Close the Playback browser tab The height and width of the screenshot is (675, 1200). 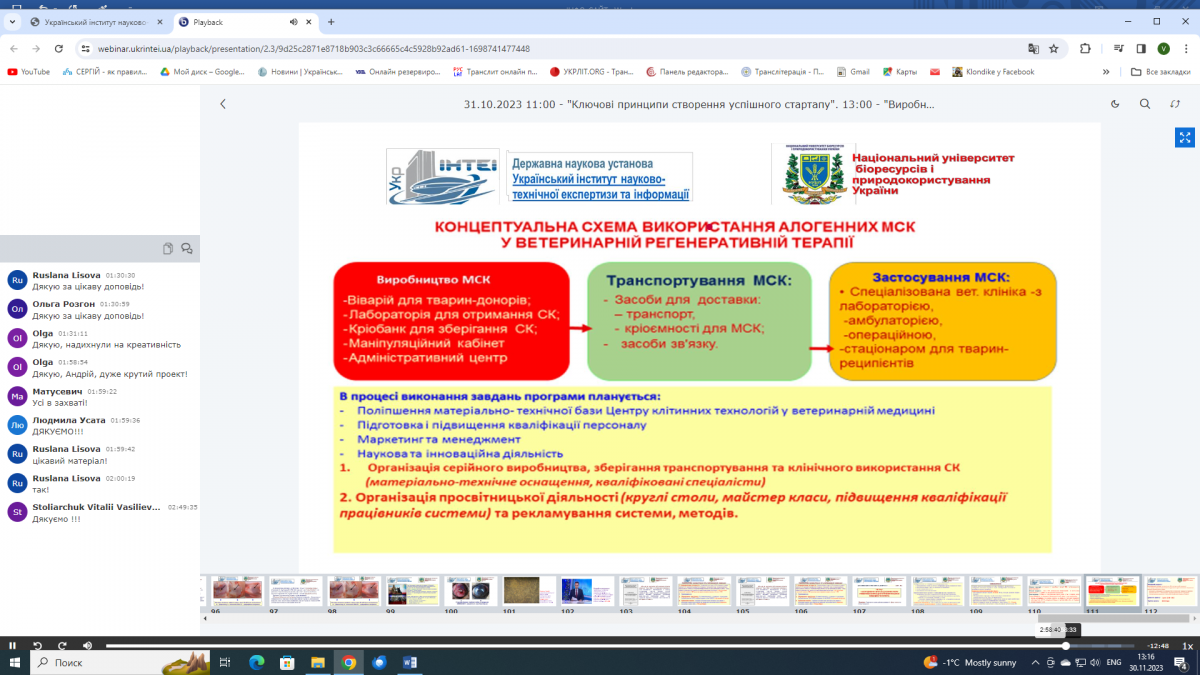click(x=309, y=21)
